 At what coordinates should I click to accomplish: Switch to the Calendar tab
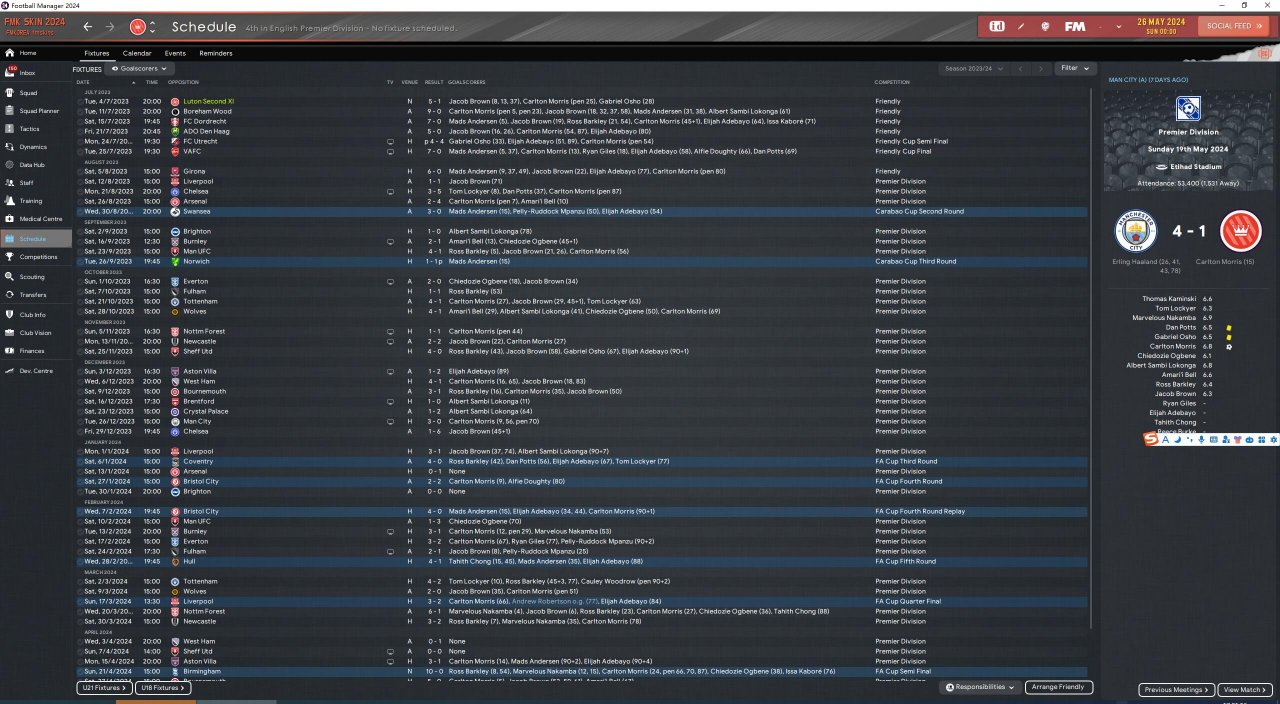[x=137, y=53]
